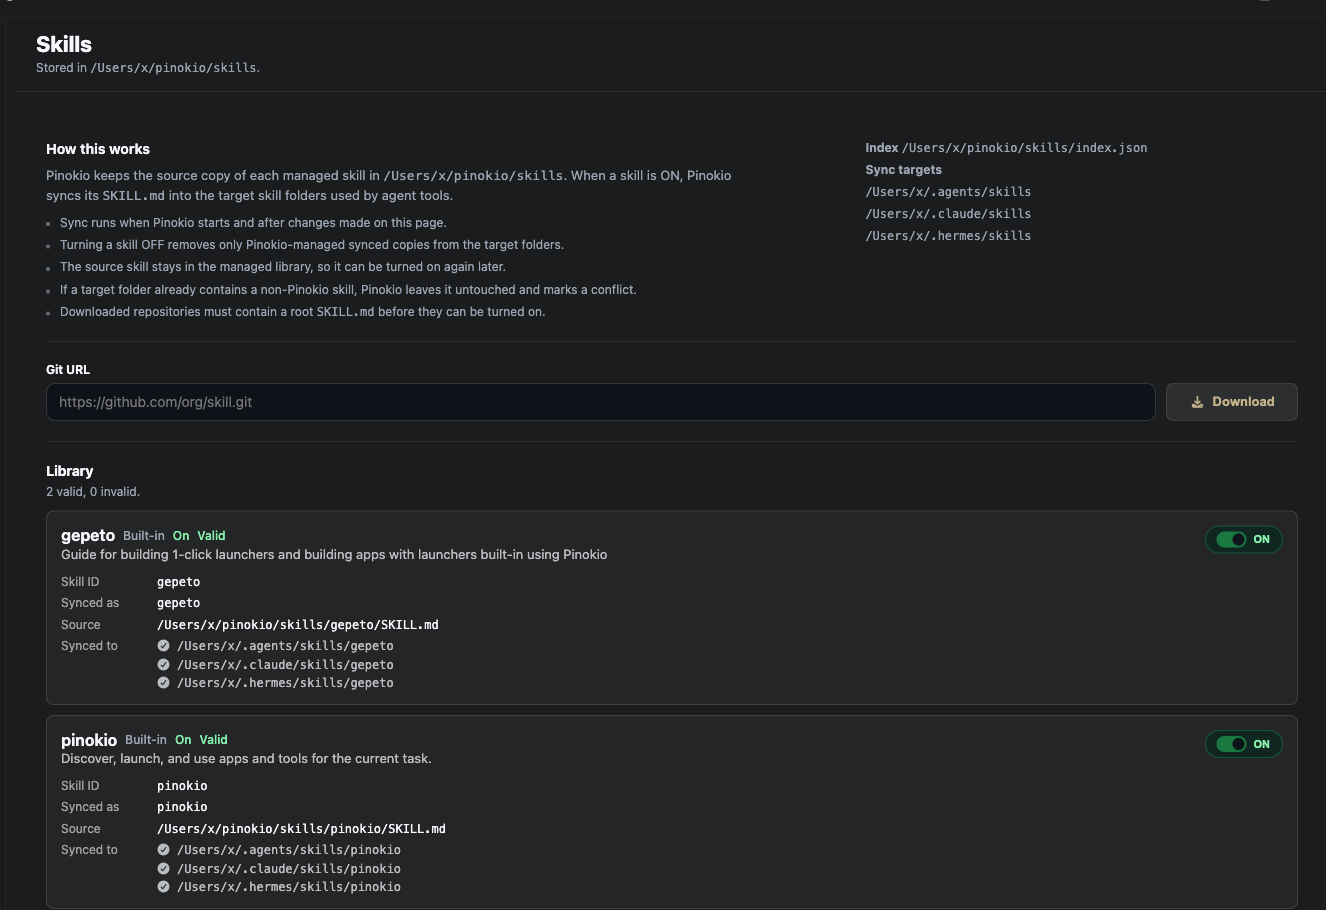Image resolution: width=1326 pixels, height=910 pixels.
Task: Click the '2 valid, 0 invalid.' status text
Action: pyautogui.click(x=93, y=492)
